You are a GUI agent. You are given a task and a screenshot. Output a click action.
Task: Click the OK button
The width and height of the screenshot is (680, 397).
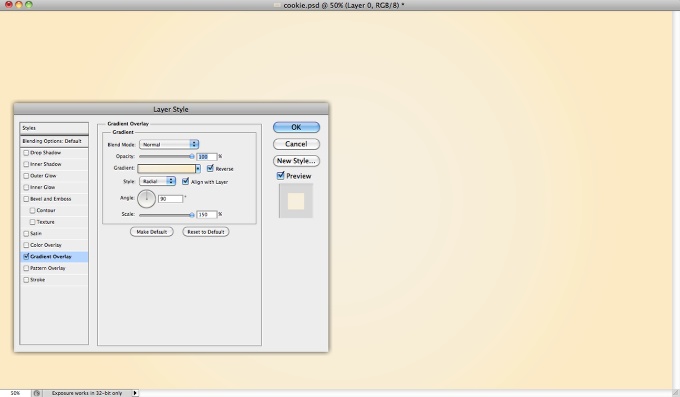point(296,127)
